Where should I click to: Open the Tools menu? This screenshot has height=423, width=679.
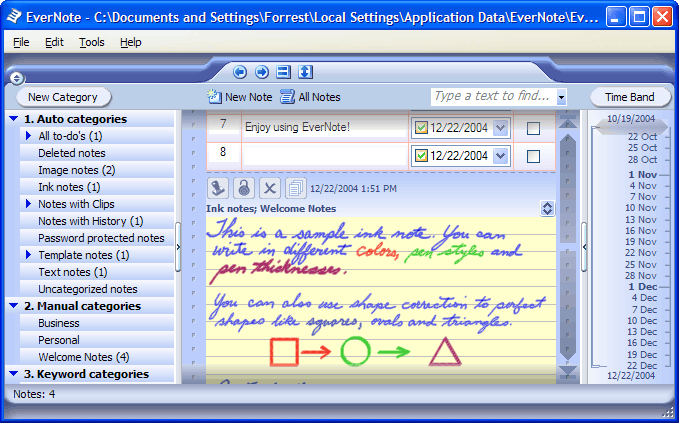[92, 42]
